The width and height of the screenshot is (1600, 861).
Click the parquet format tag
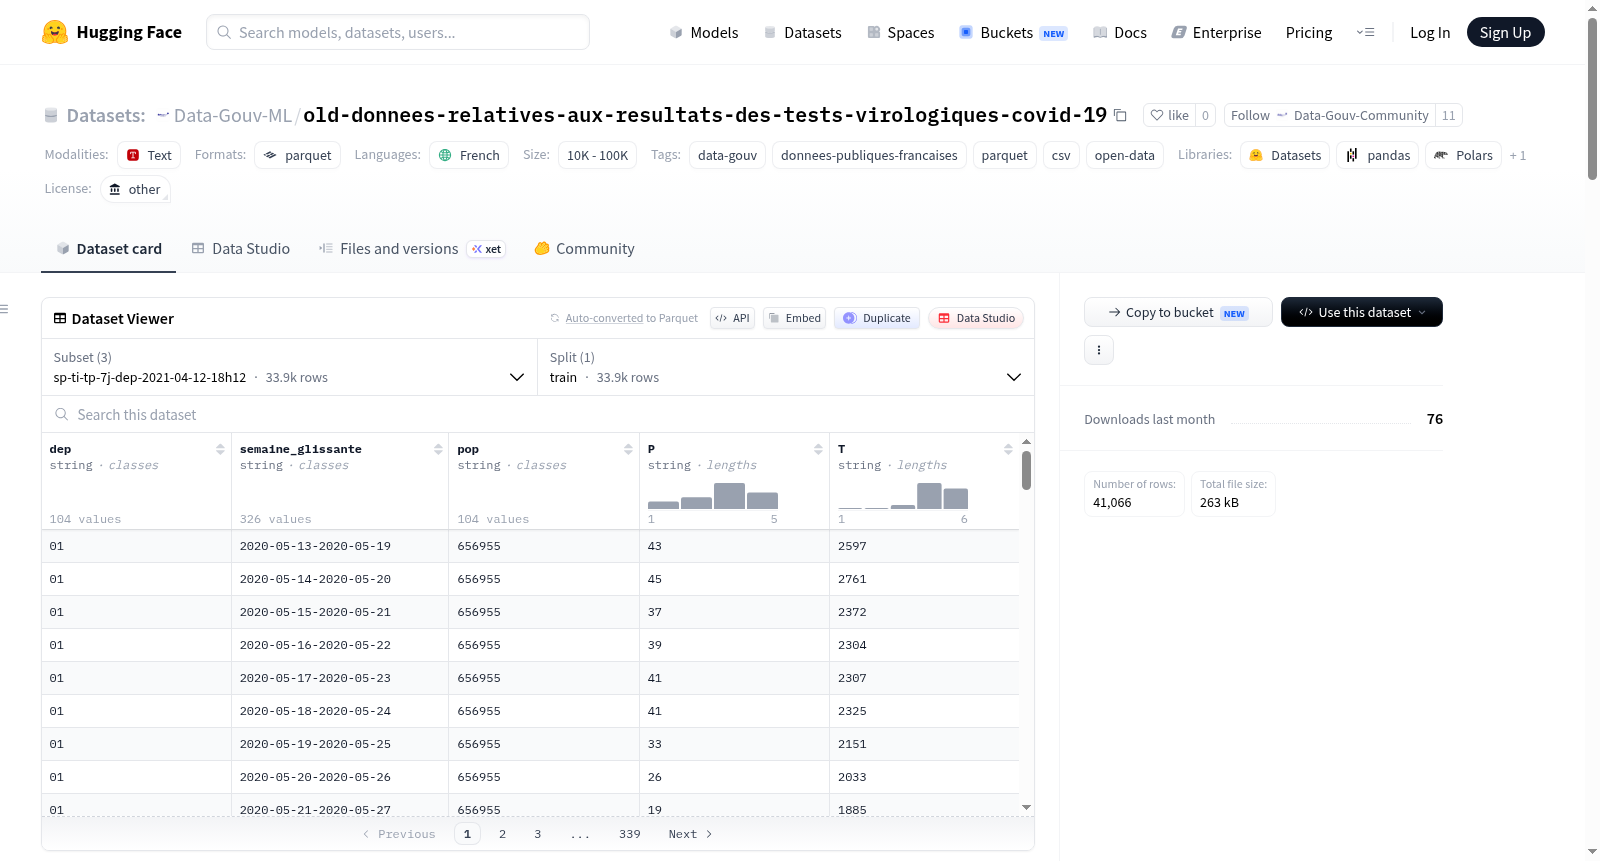pos(298,155)
